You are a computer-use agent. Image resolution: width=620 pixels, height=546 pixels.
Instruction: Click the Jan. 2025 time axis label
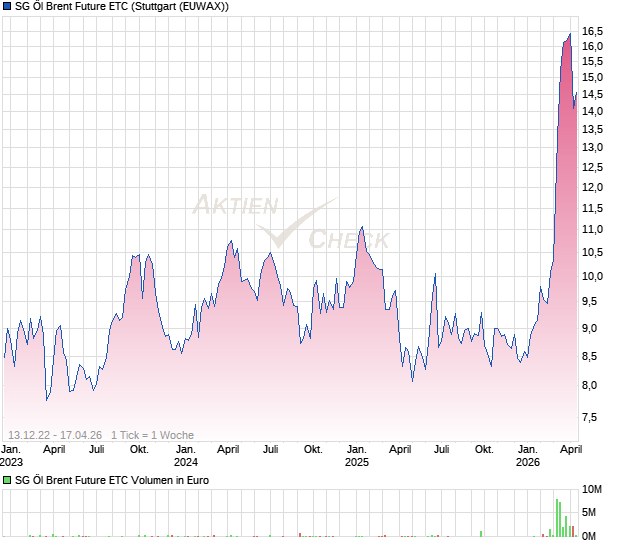point(357,456)
